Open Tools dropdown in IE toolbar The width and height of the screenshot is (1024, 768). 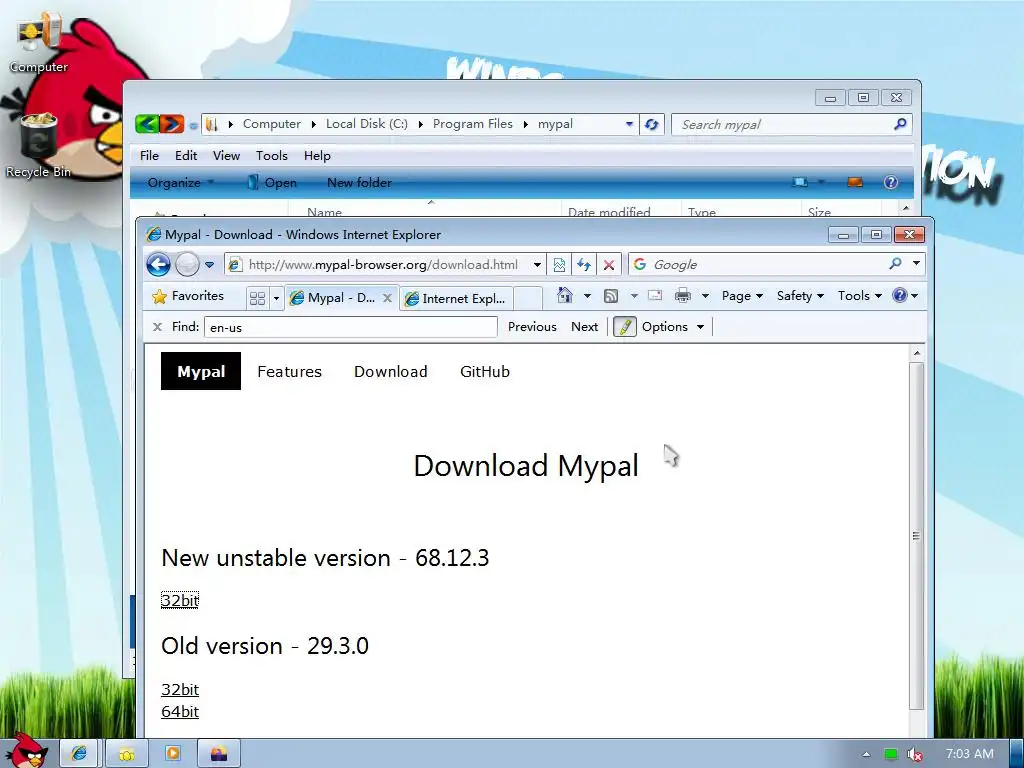point(859,296)
